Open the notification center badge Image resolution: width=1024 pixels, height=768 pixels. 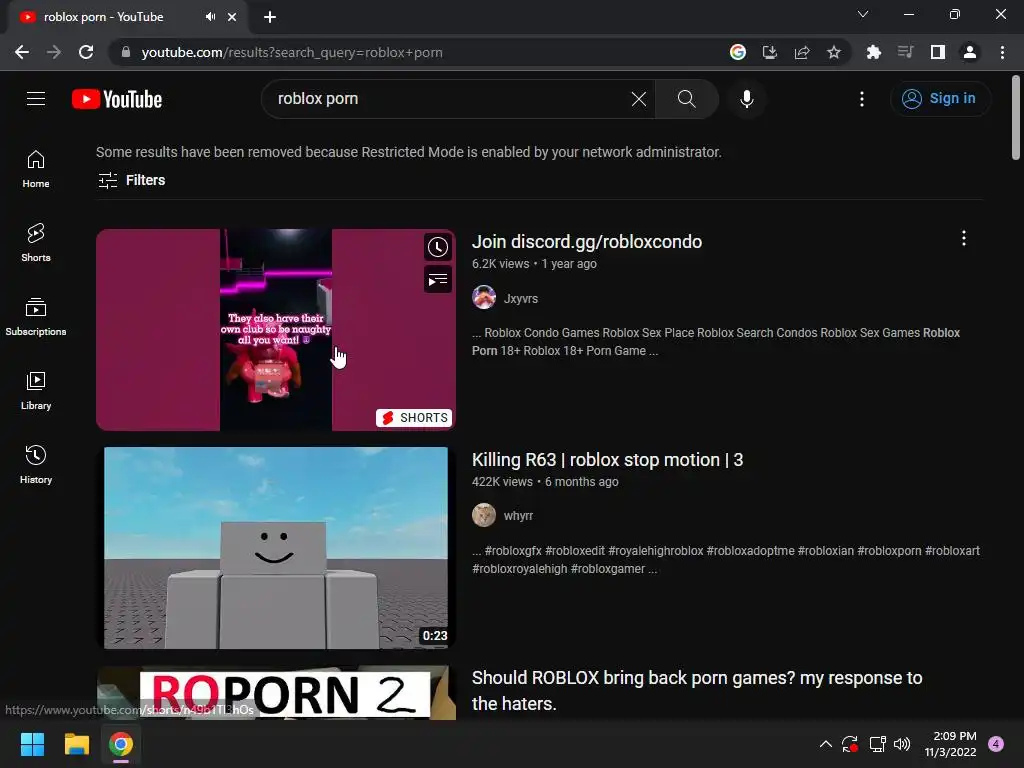click(x=996, y=744)
